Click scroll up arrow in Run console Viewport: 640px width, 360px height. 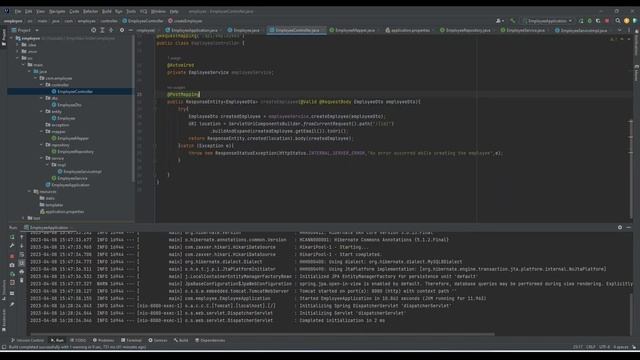pos(22,237)
